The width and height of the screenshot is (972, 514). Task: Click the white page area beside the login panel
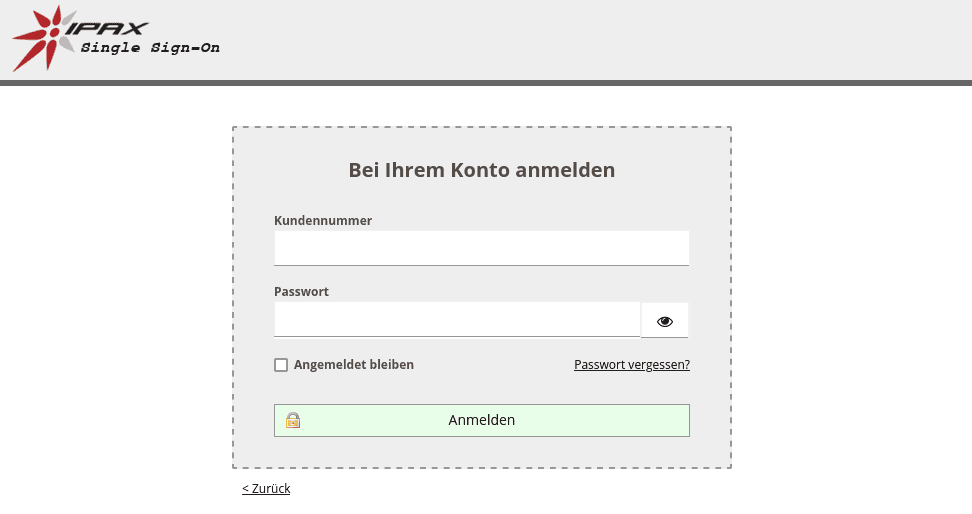(850, 300)
